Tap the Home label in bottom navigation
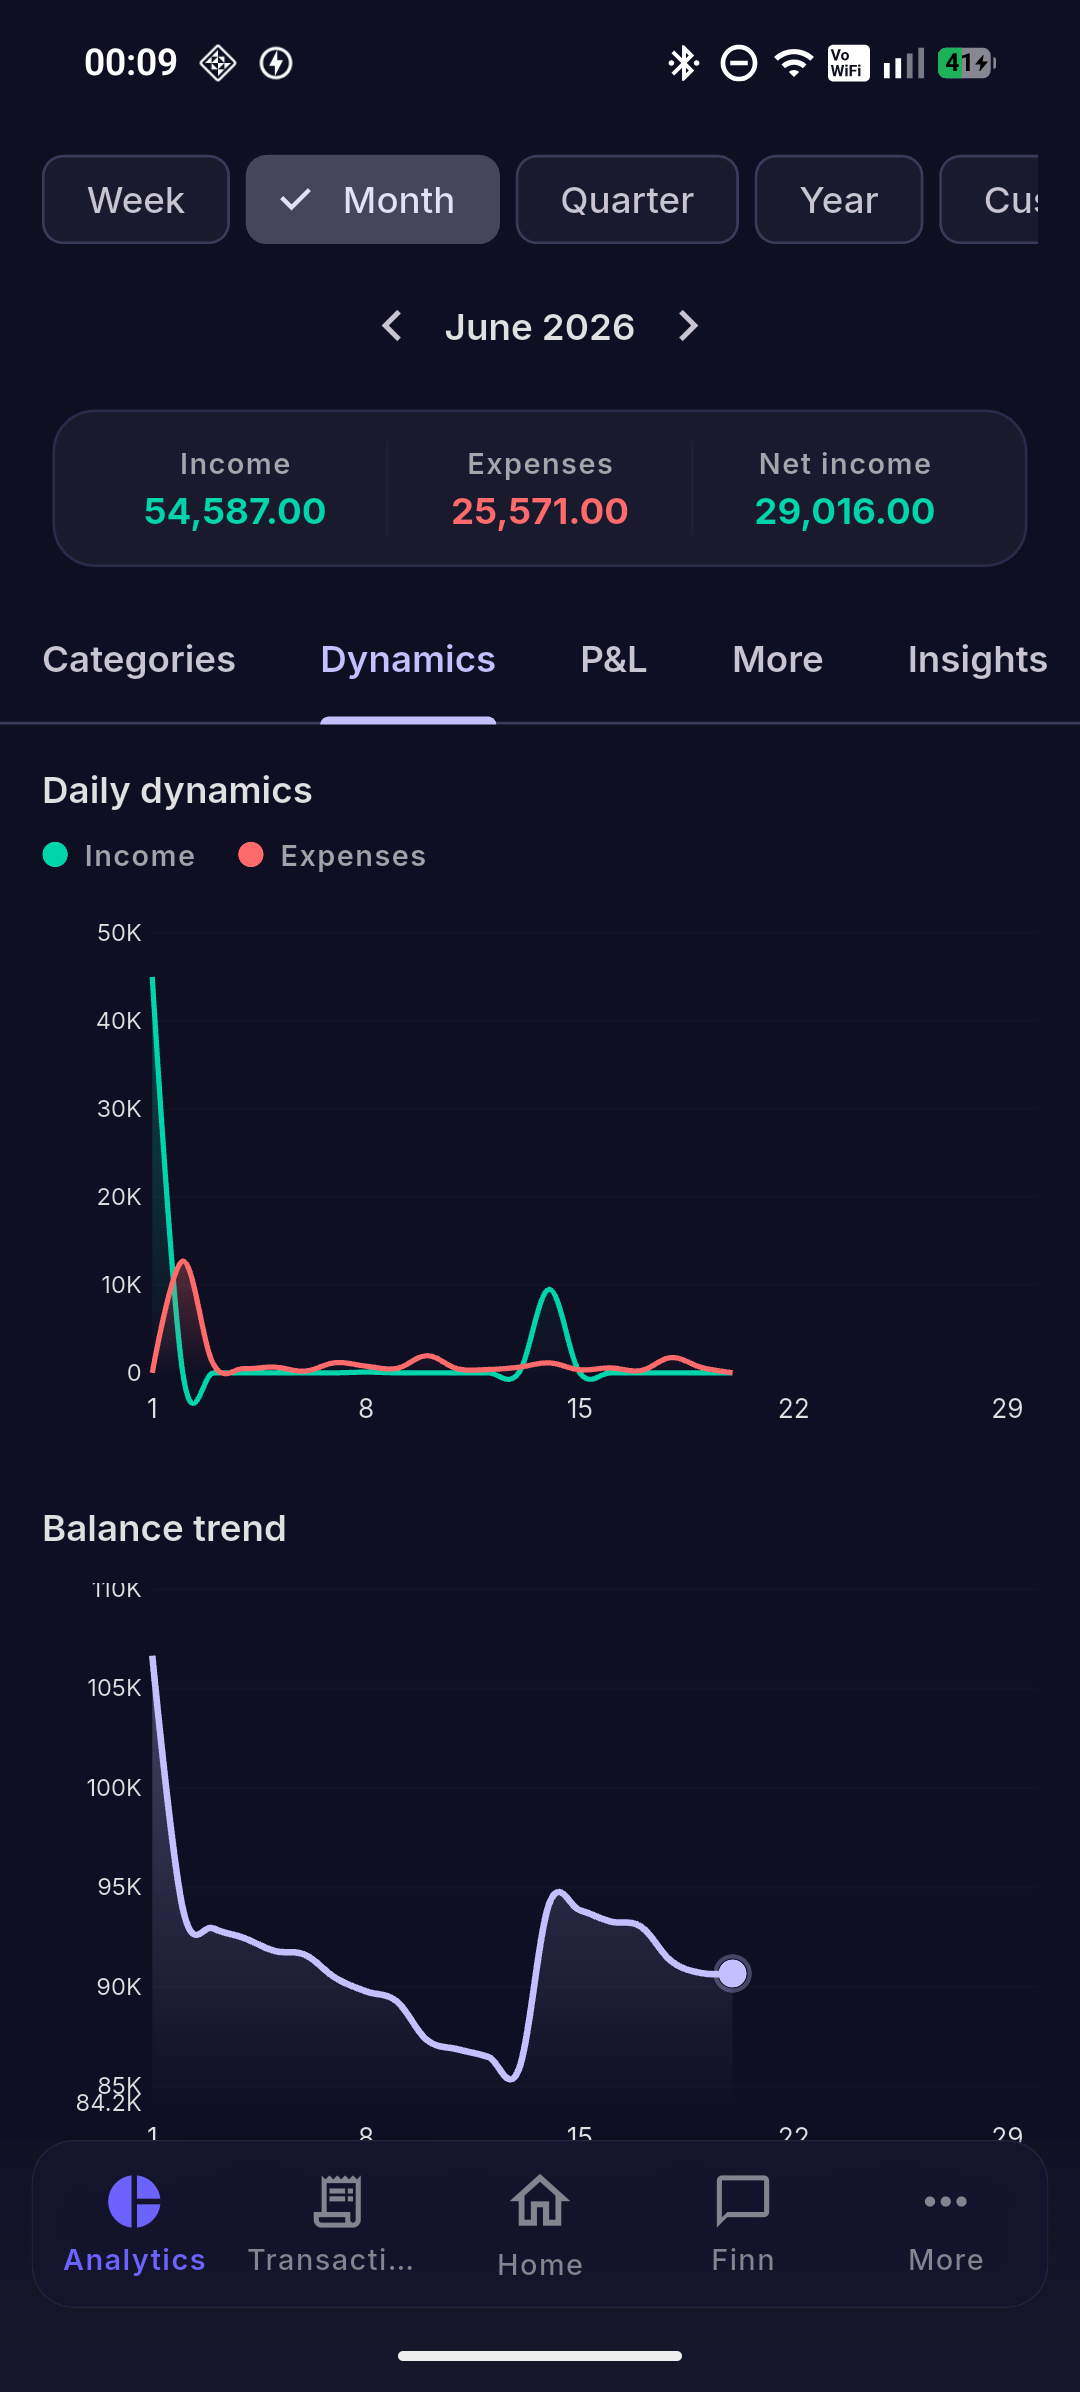The image size is (1080, 2392). [540, 2265]
